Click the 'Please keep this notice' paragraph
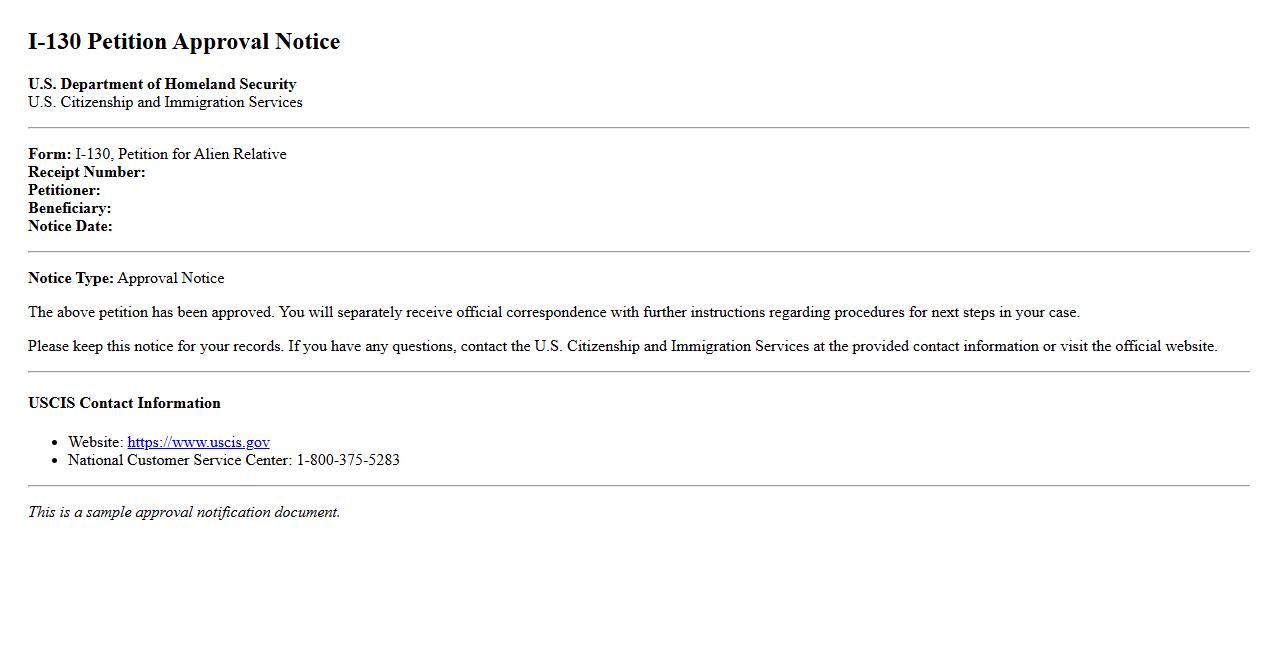 click(x=622, y=346)
